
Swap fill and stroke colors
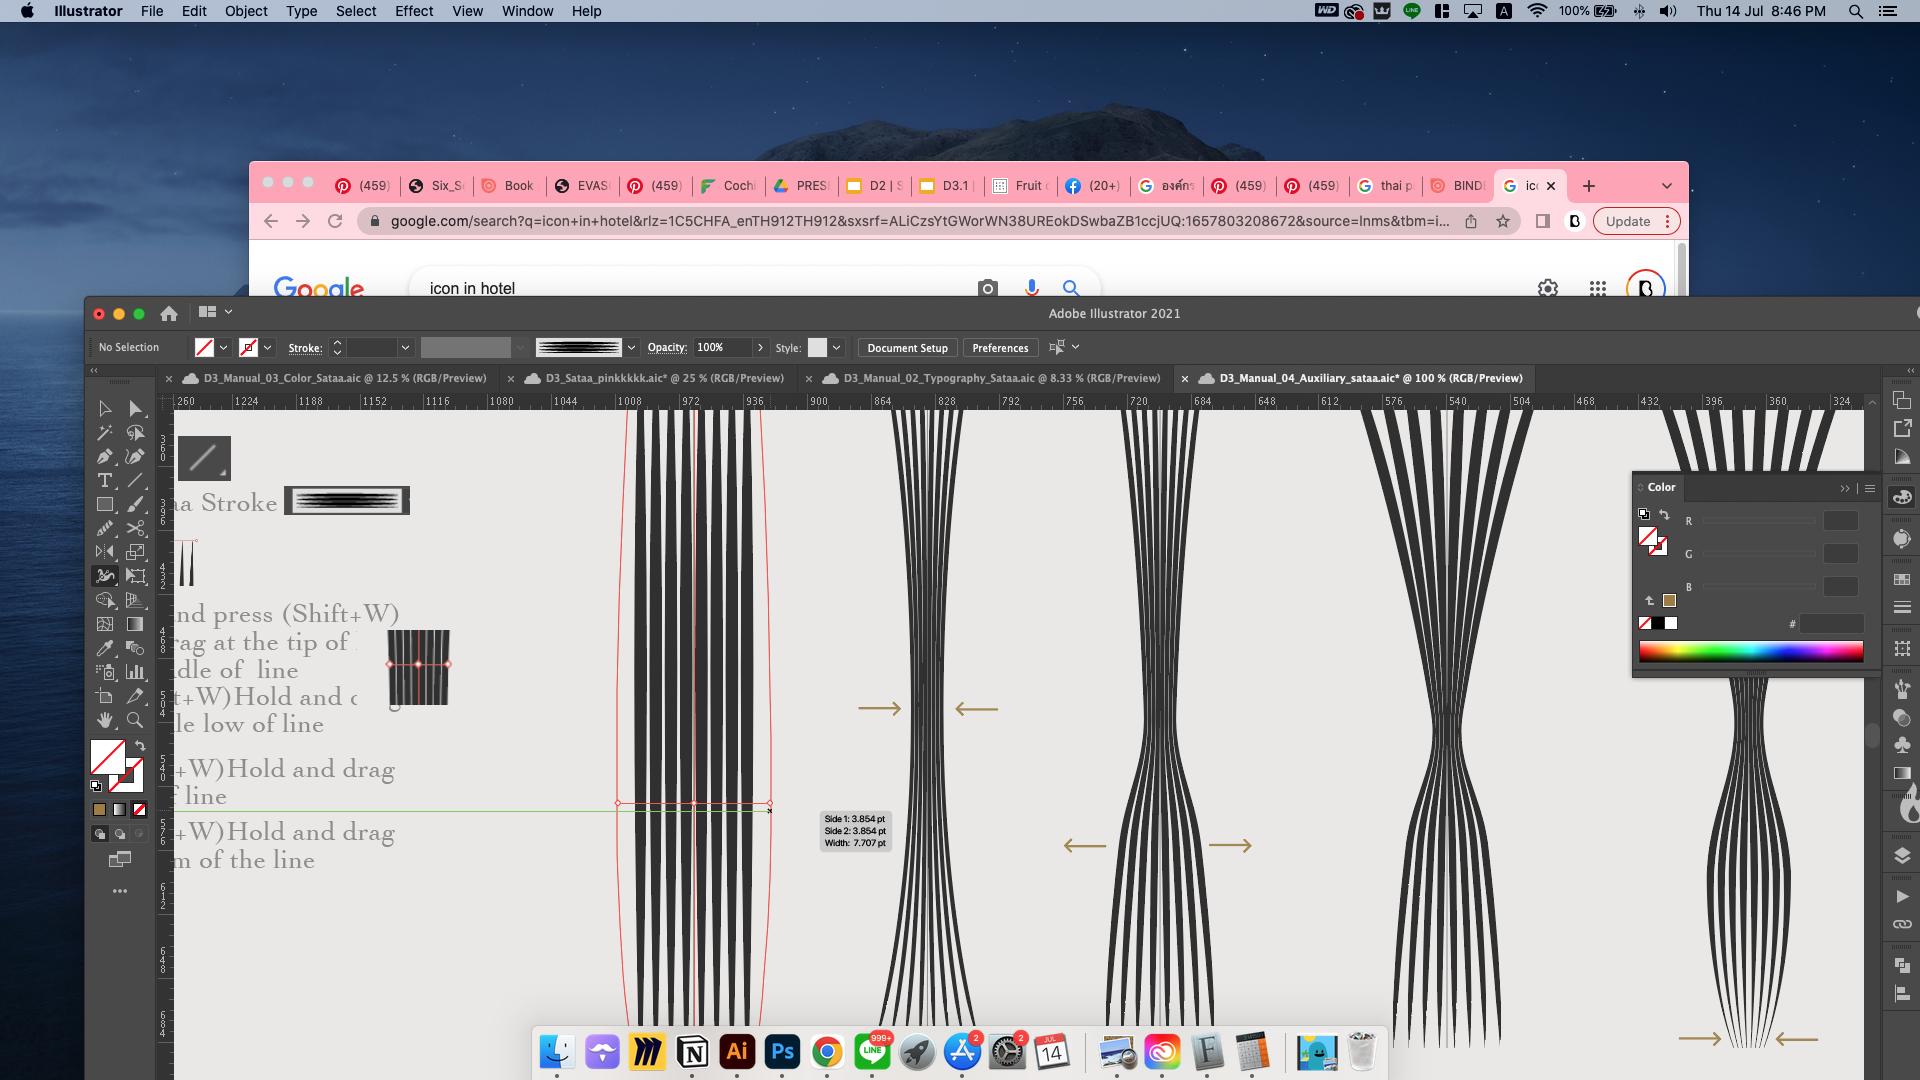point(140,746)
